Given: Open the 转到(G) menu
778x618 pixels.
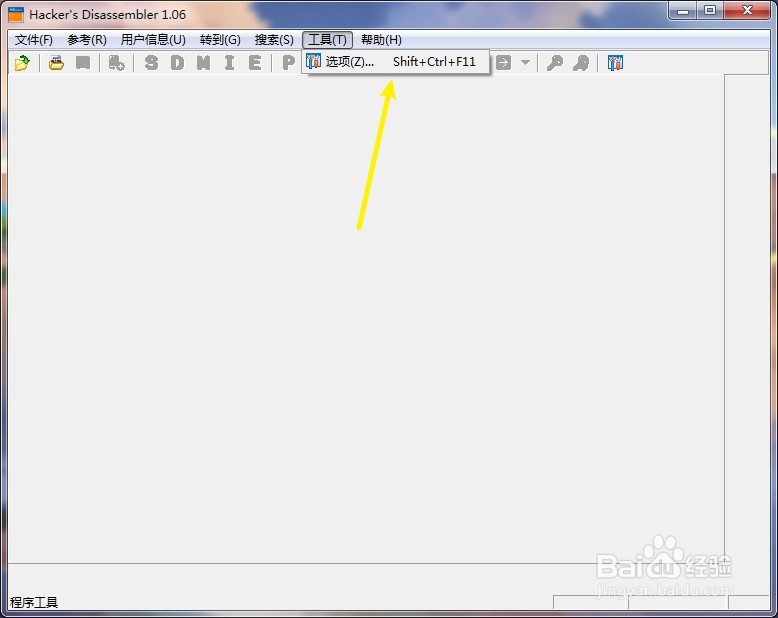Looking at the screenshot, I should pos(220,40).
